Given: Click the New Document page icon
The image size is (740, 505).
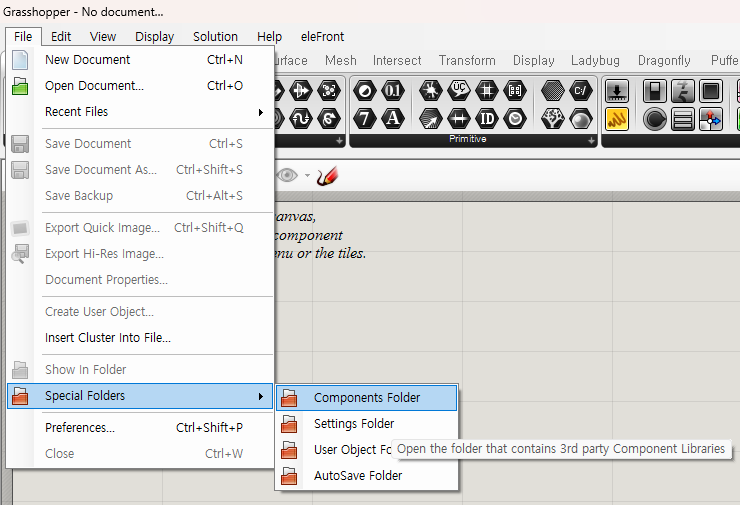Looking at the screenshot, I should pos(20,60).
